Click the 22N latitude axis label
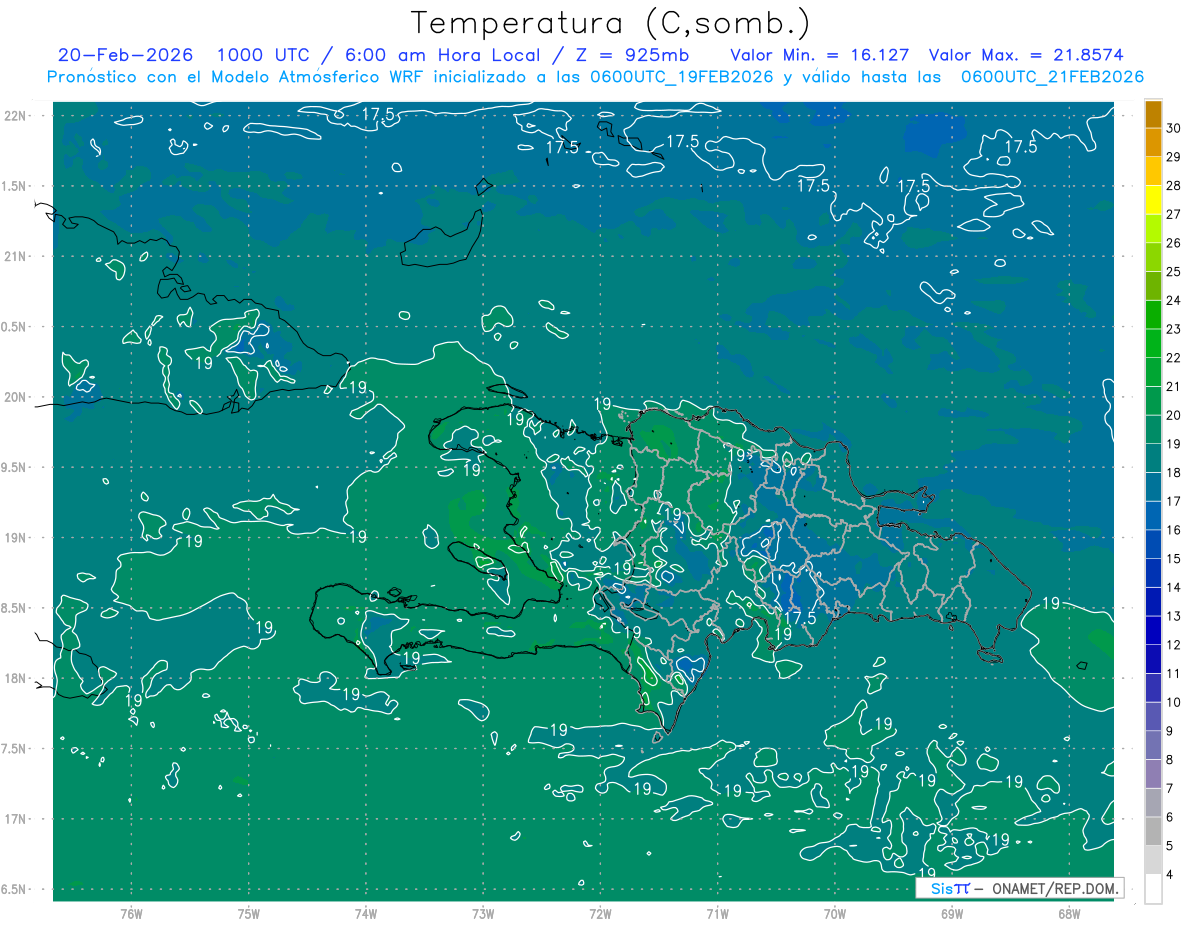The width and height of the screenshot is (1200, 927). [x=17, y=116]
